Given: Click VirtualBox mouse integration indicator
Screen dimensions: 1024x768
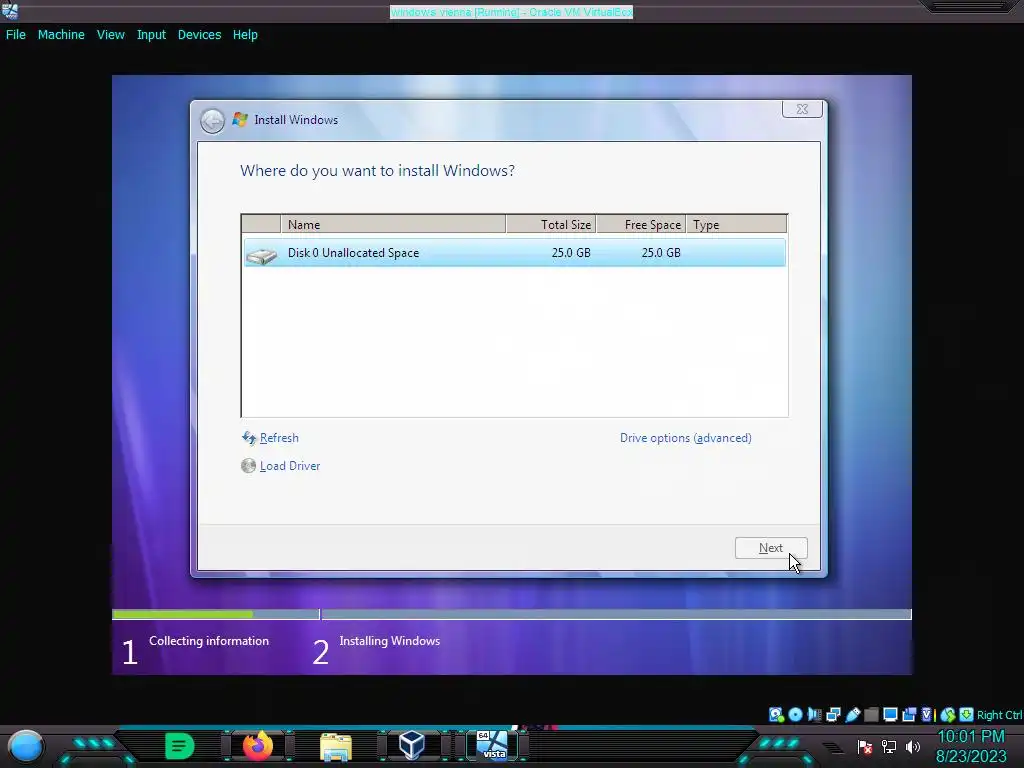Looking at the screenshot, I should point(948,715).
